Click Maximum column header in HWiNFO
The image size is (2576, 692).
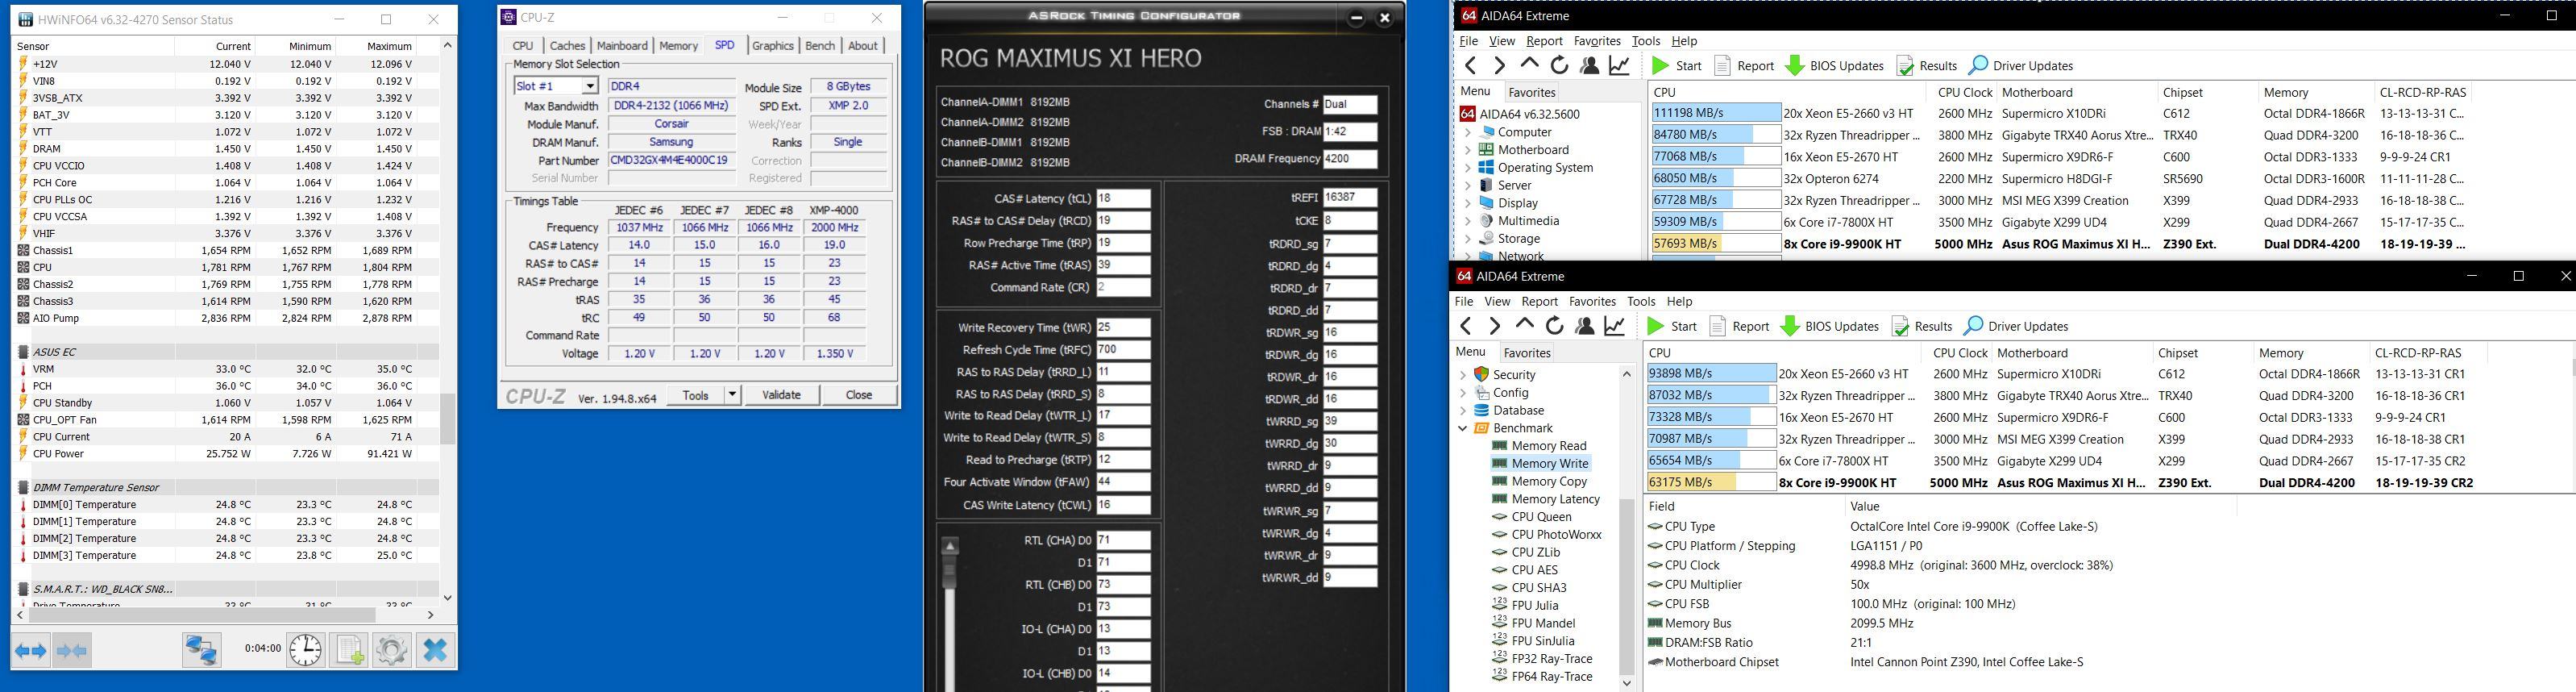click(x=389, y=46)
